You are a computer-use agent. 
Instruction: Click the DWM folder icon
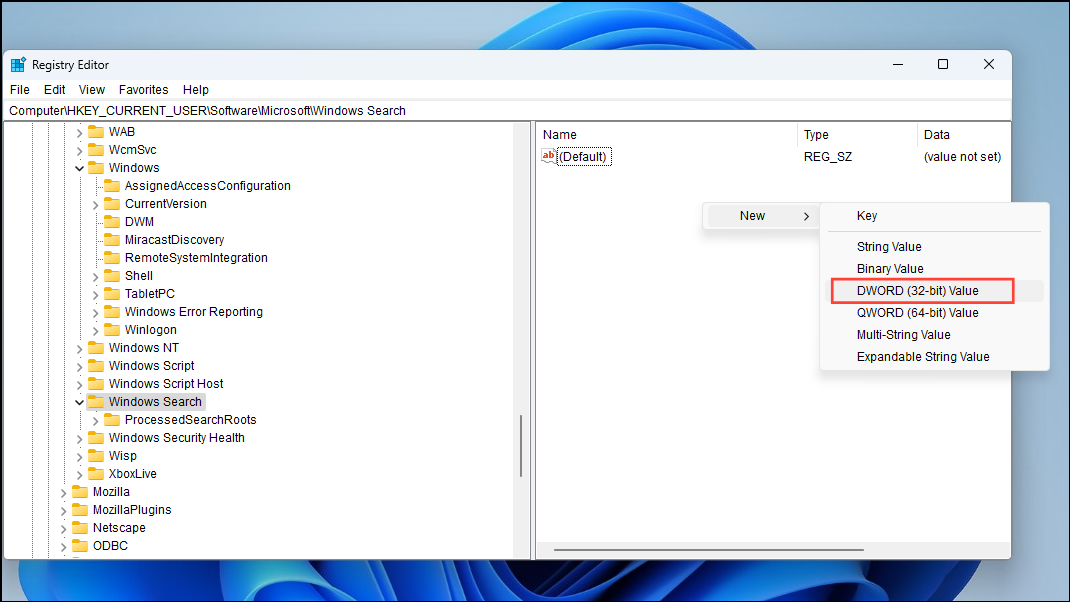pos(112,222)
